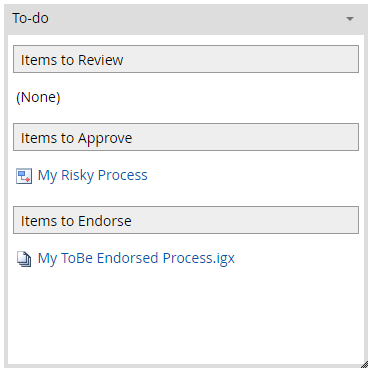Open the My Risky Process link

93,175
